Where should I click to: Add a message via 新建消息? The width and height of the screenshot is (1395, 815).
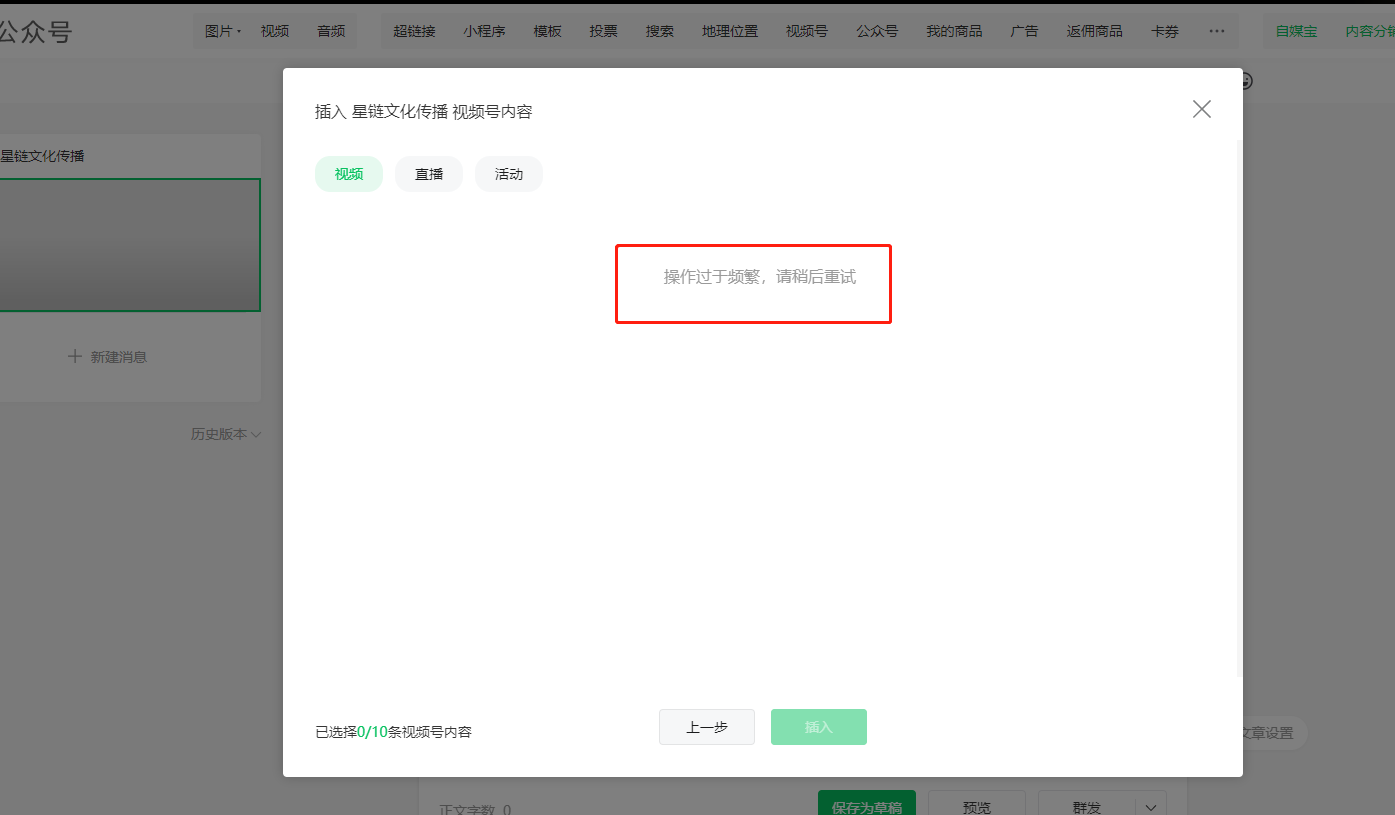(107, 356)
